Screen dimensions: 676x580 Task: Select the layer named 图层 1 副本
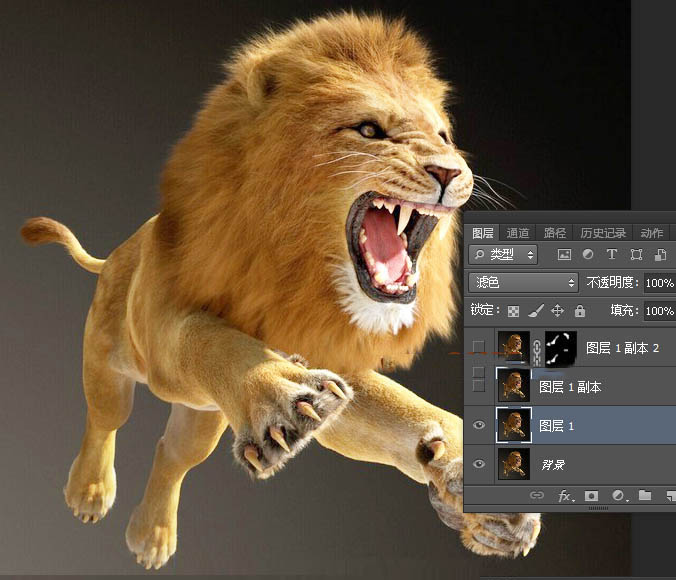[570, 387]
